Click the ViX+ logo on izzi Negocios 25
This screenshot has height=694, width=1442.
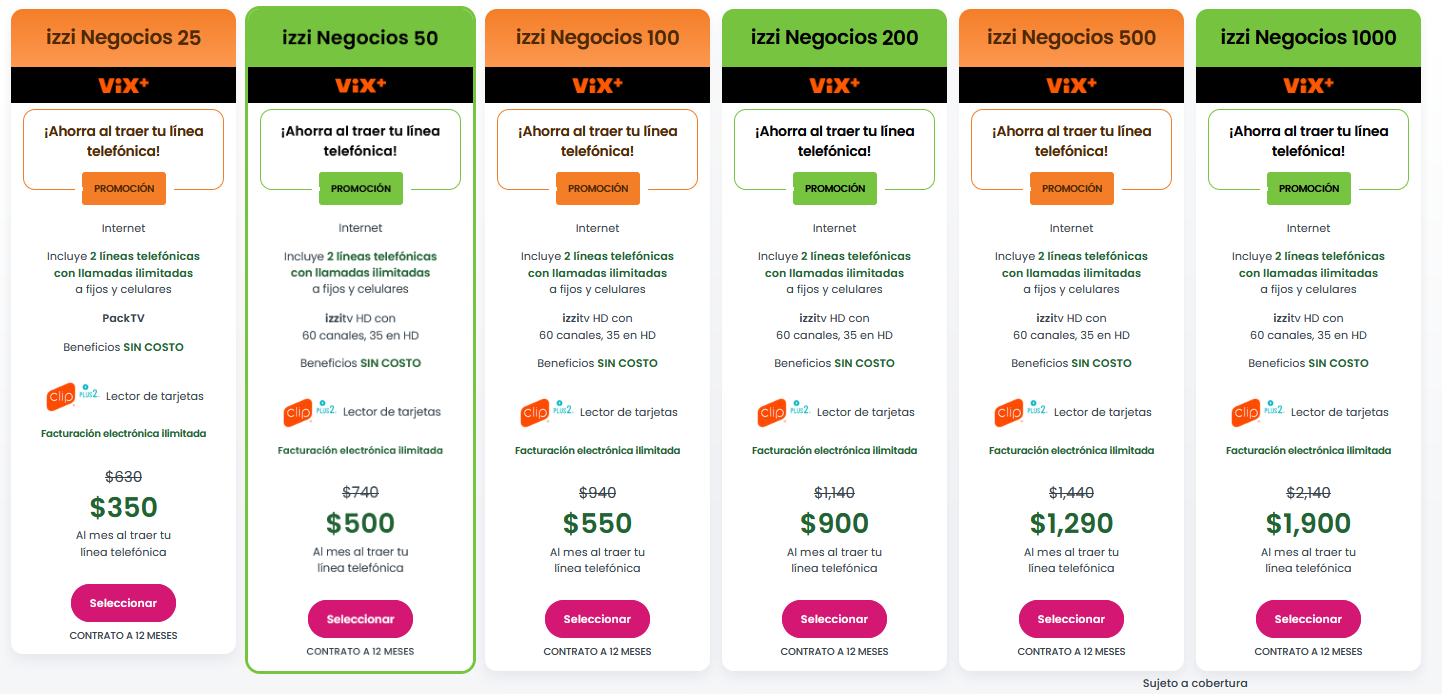(123, 85)
